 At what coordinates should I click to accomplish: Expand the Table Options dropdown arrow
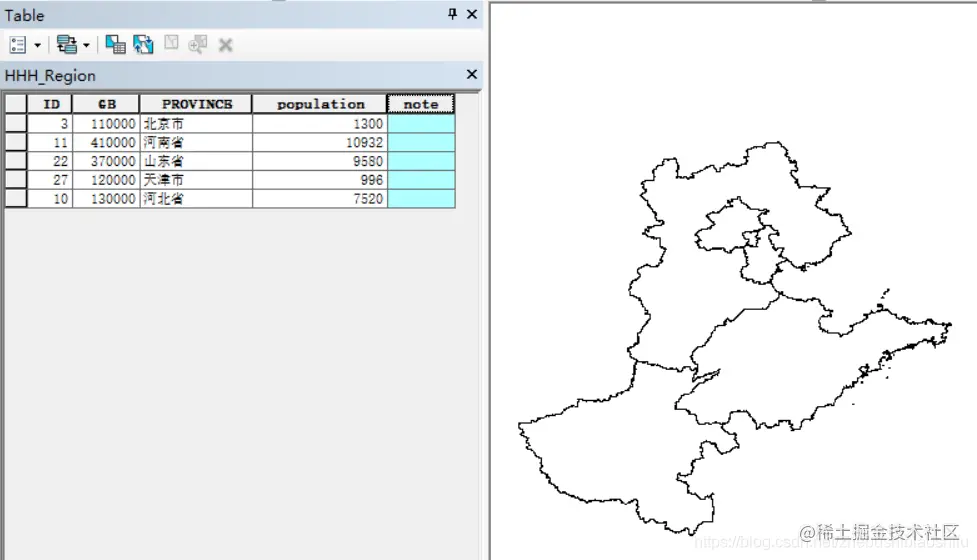(x=37, y=45)
